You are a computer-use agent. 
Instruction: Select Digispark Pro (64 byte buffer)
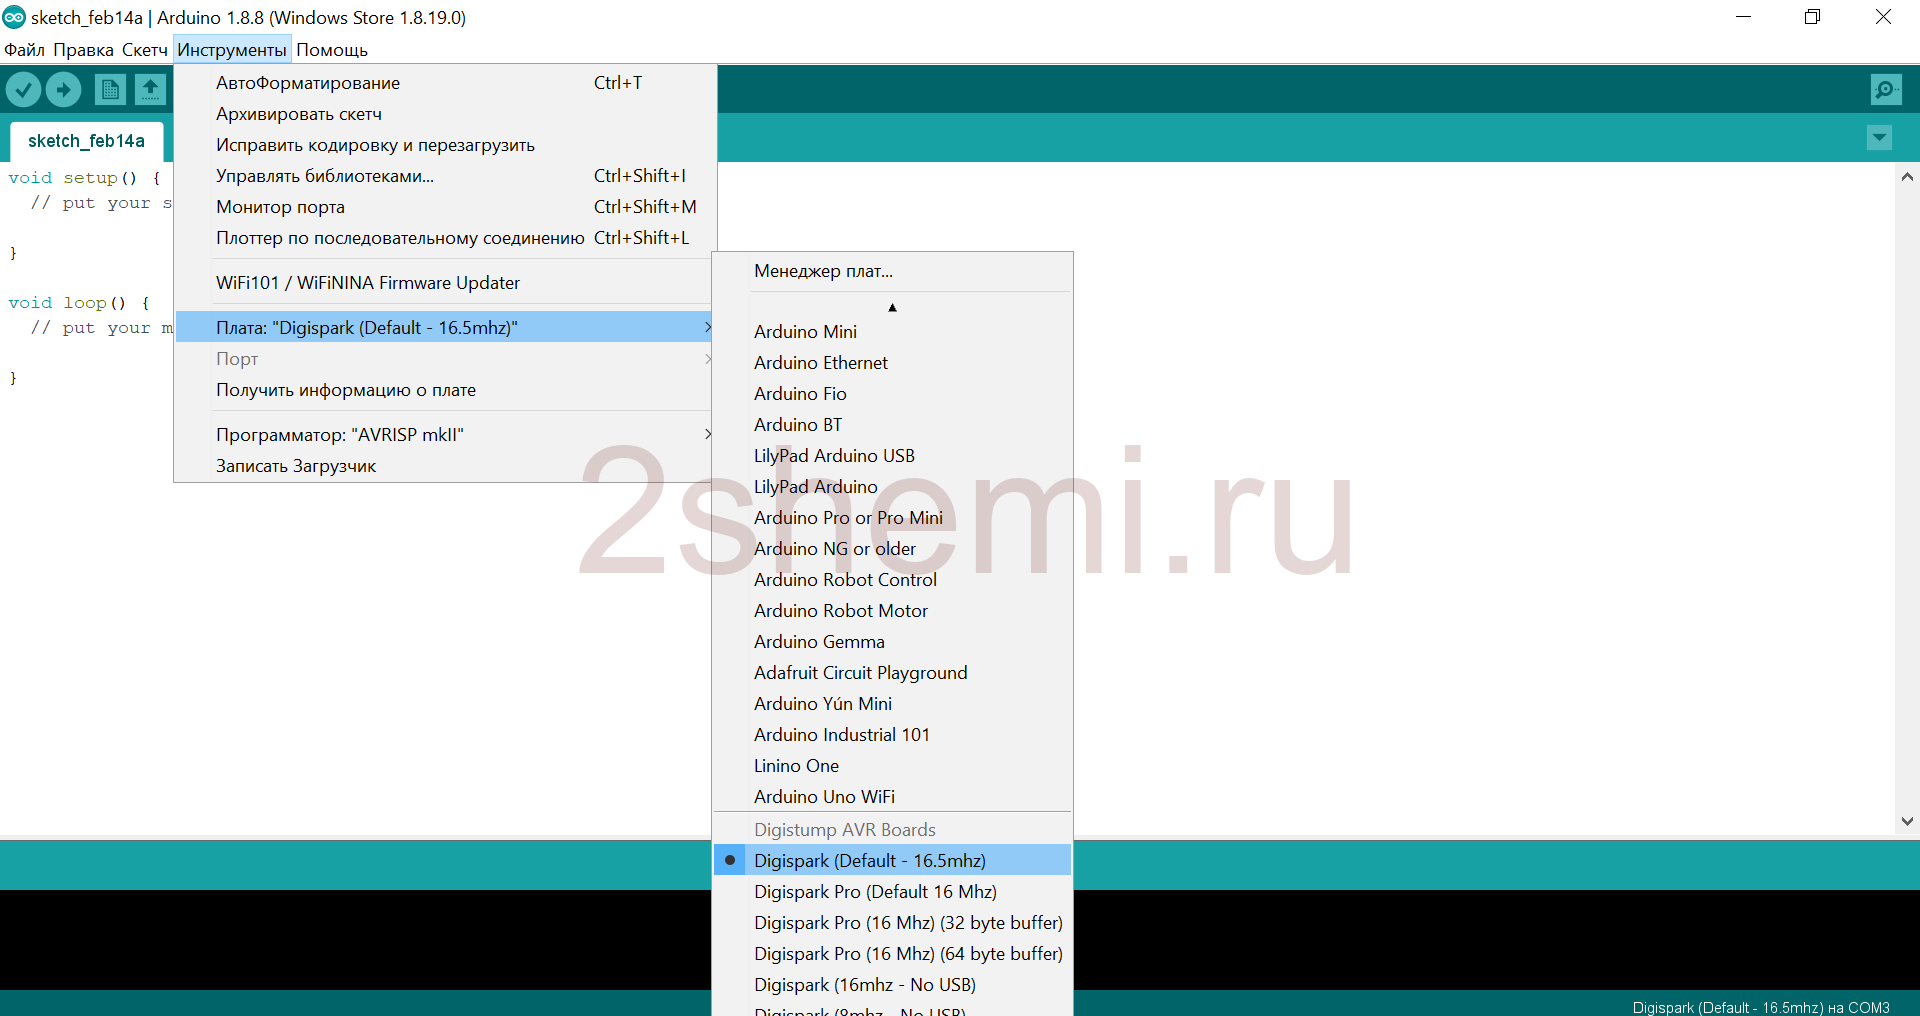pos(892,954)
